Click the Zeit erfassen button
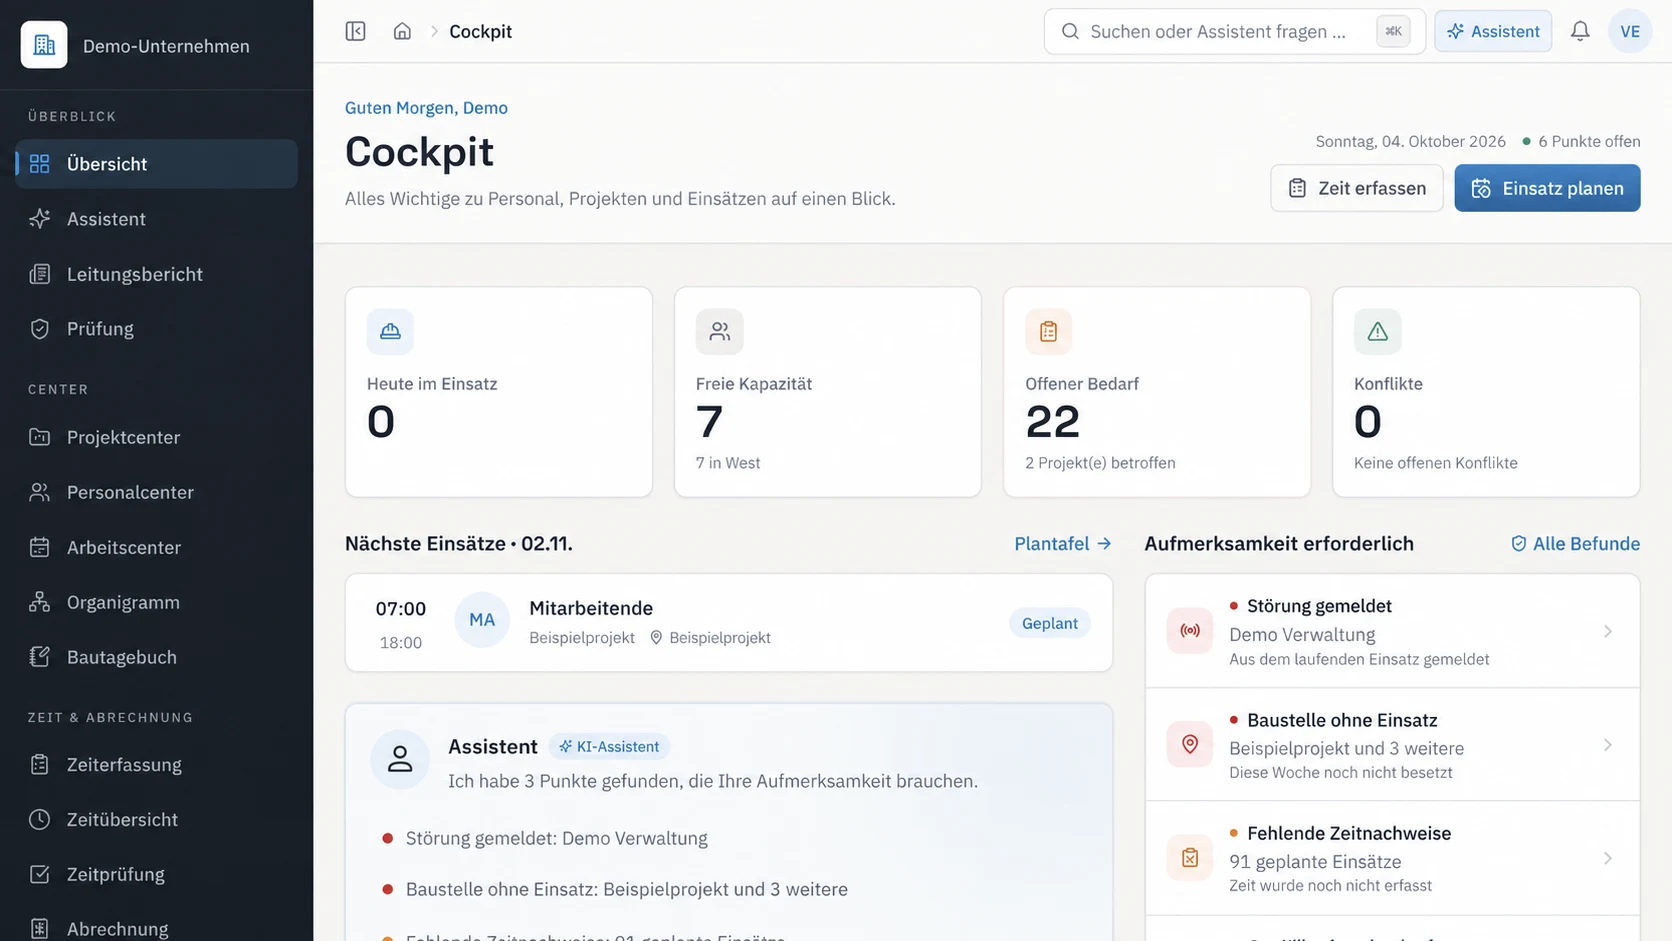The image size is (1672, 941). (1356, 188)
